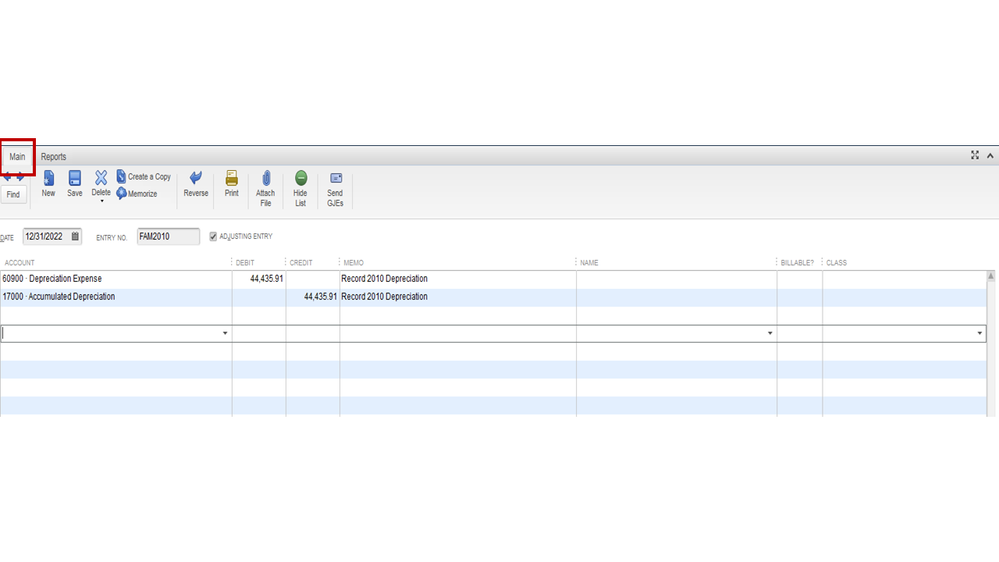The width and height of the screenshot is (999, 562).
Task: Click the Memo cell in active row
Action: pos(458,333)
